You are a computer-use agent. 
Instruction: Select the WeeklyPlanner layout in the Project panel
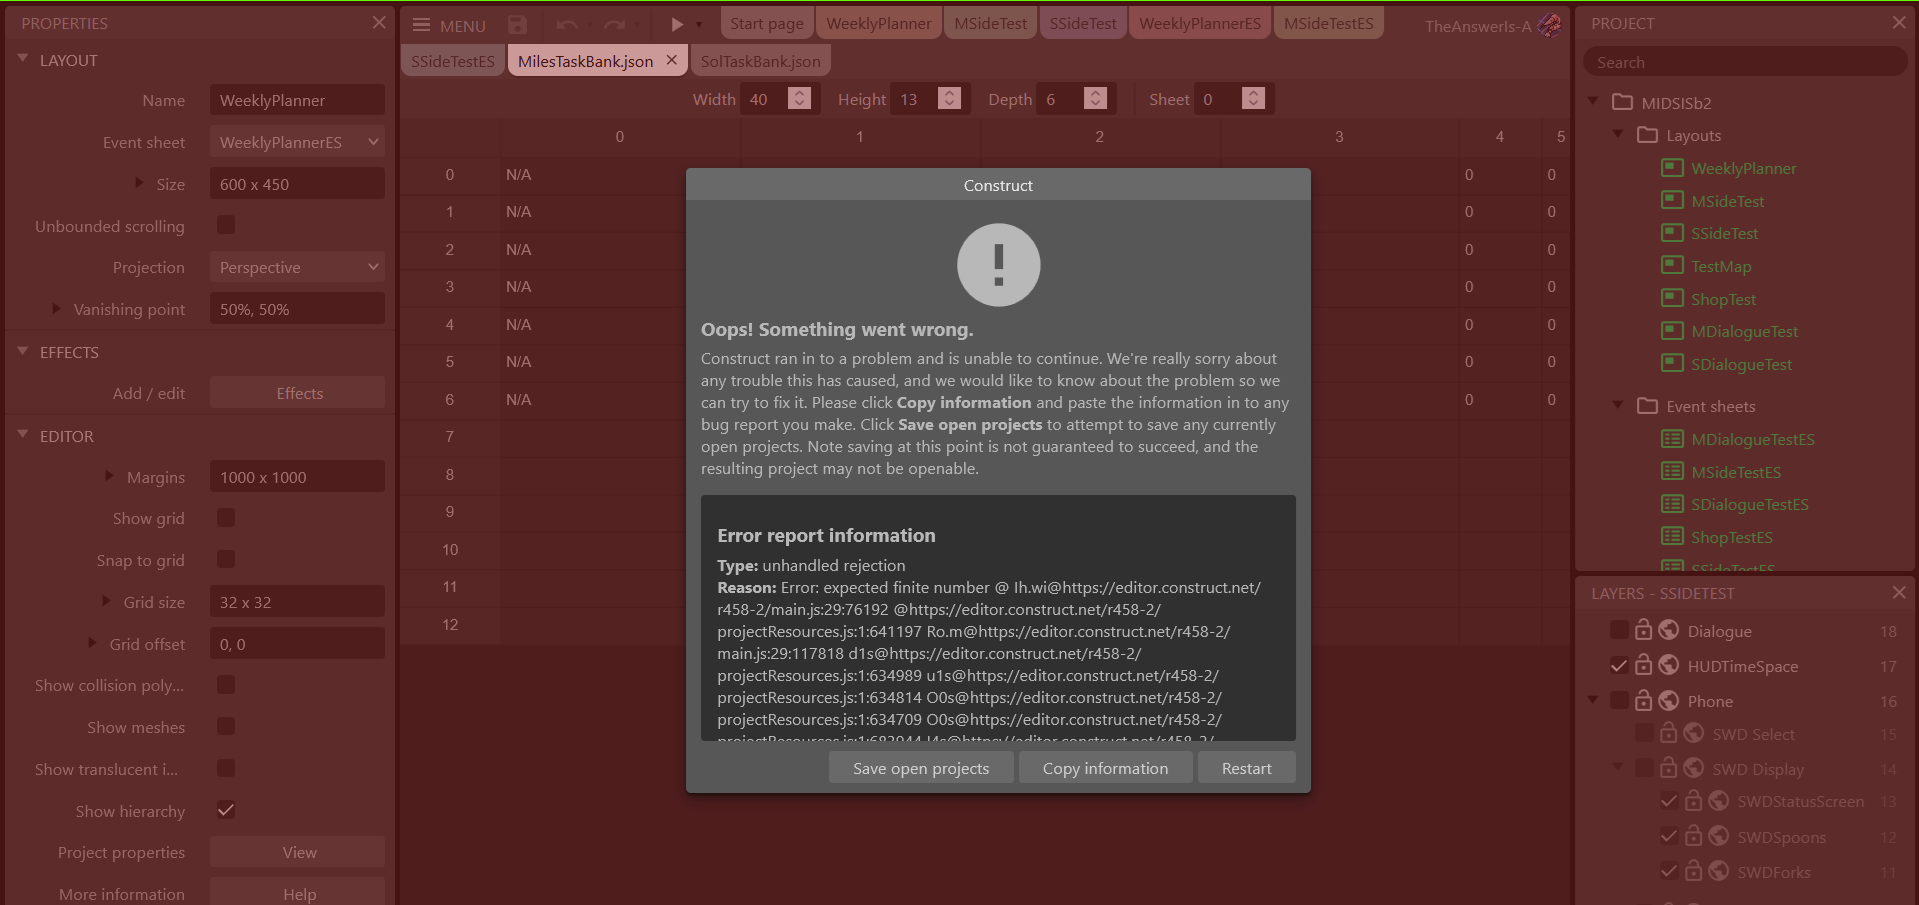1743,168
